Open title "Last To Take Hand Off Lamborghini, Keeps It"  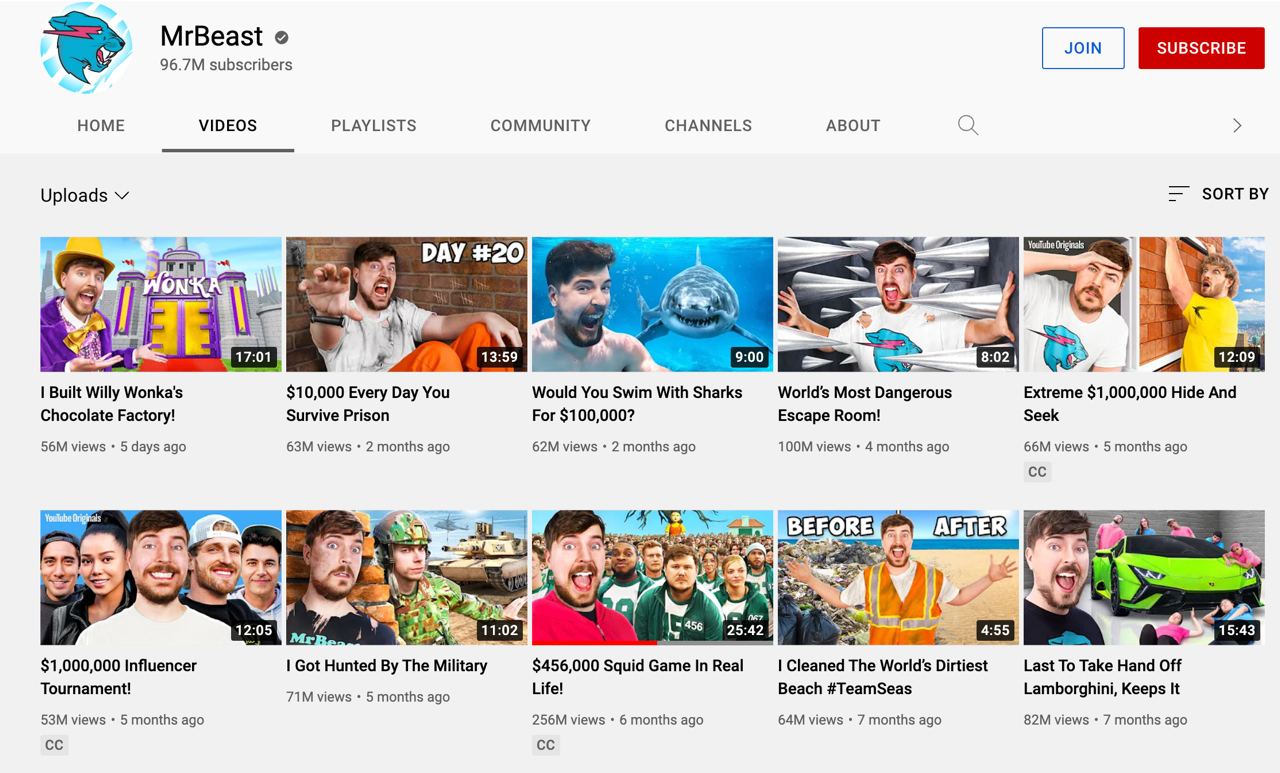click(1103, 677)
